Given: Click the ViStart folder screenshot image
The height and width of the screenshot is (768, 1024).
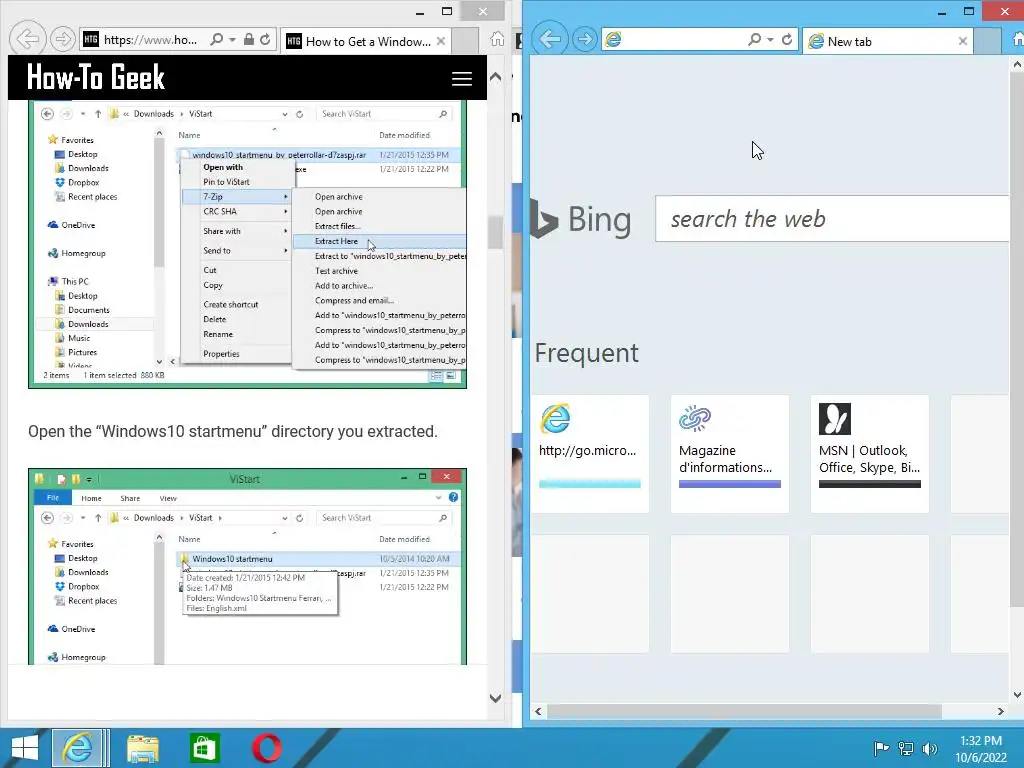Looking at the screenshot, I should (x=248, y=567).
